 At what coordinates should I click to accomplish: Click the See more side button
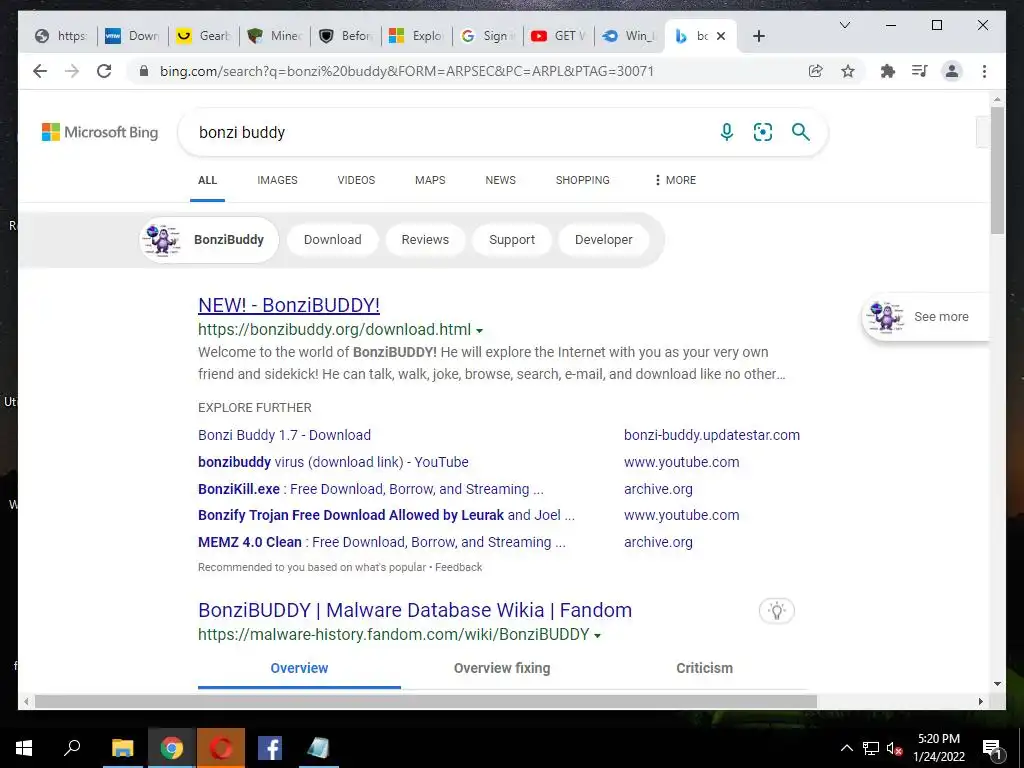coord(925,317)
